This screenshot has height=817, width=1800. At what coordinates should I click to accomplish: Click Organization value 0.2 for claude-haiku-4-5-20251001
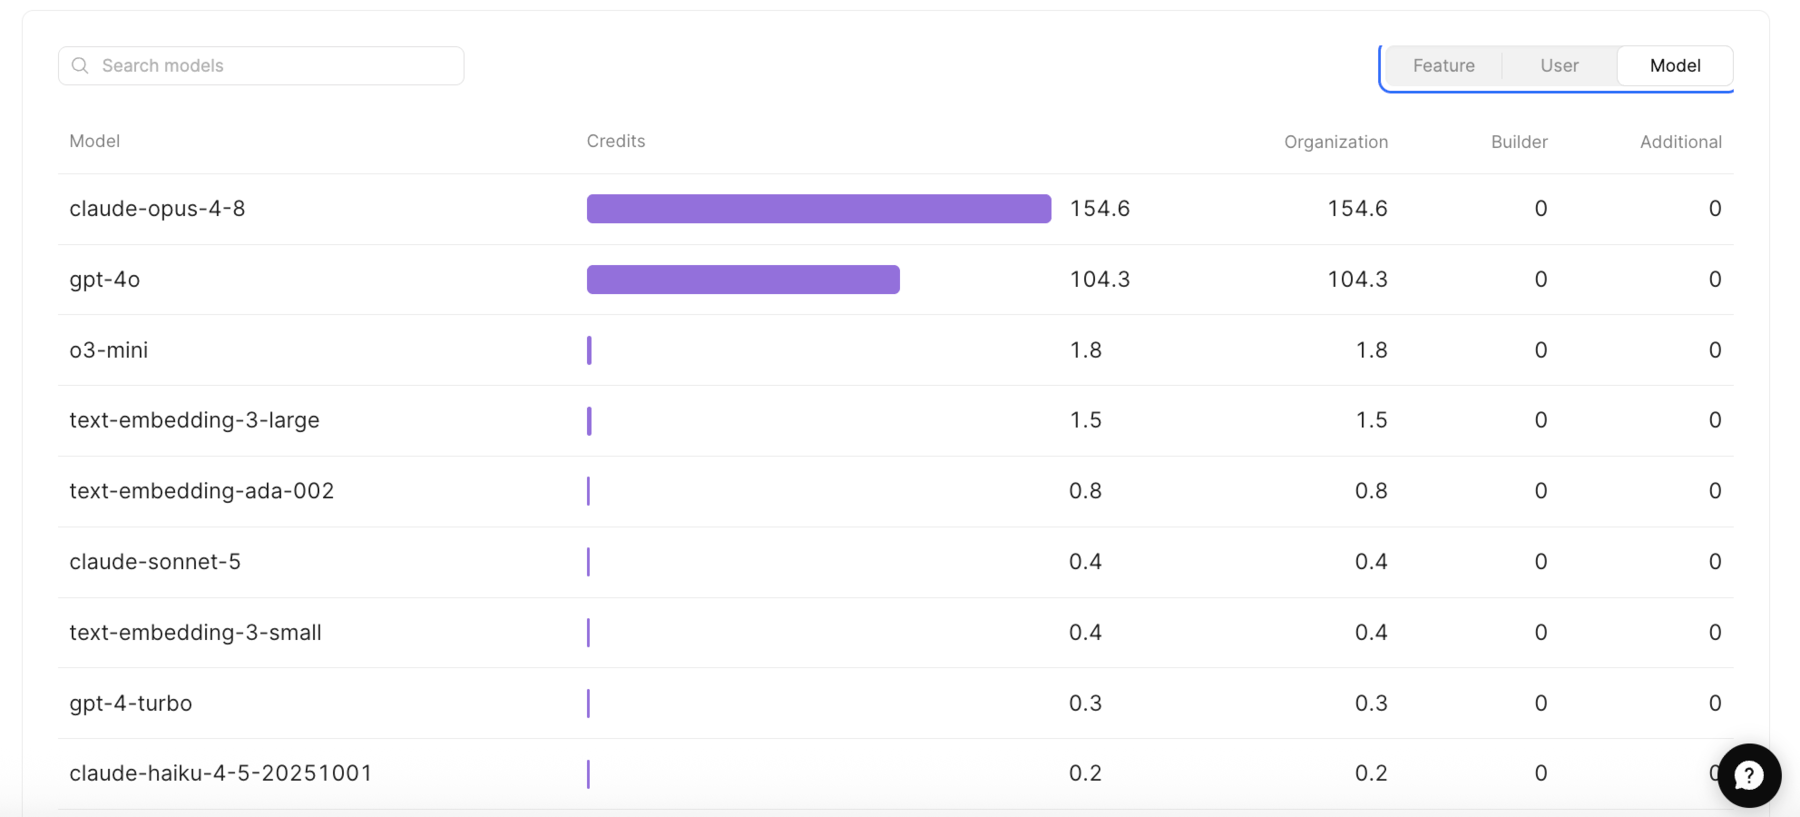click(1372, 773)
